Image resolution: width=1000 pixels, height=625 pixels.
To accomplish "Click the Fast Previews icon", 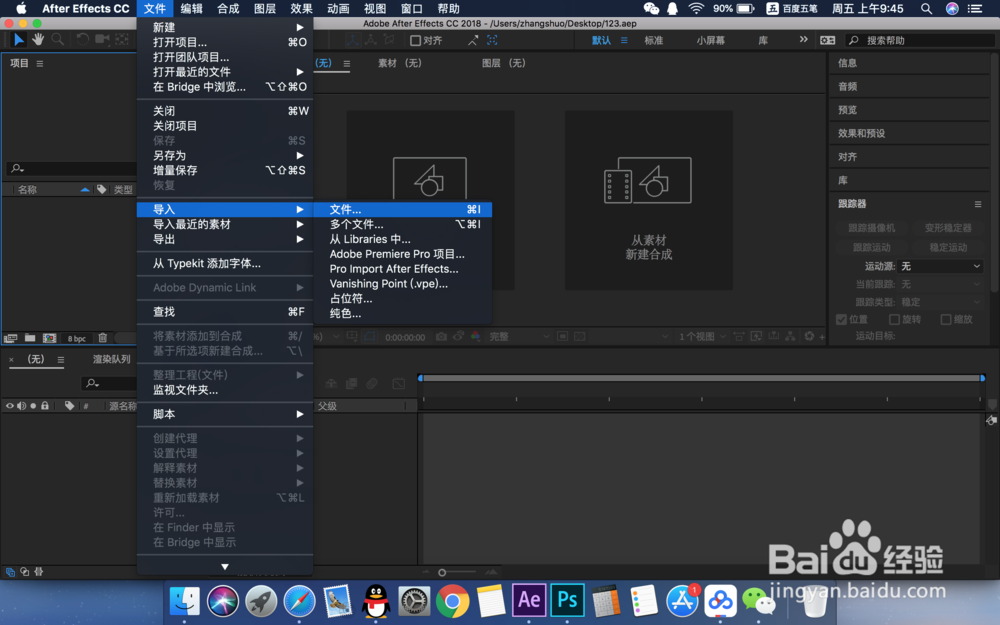I will pyautogui.click(x=756, y=336).
